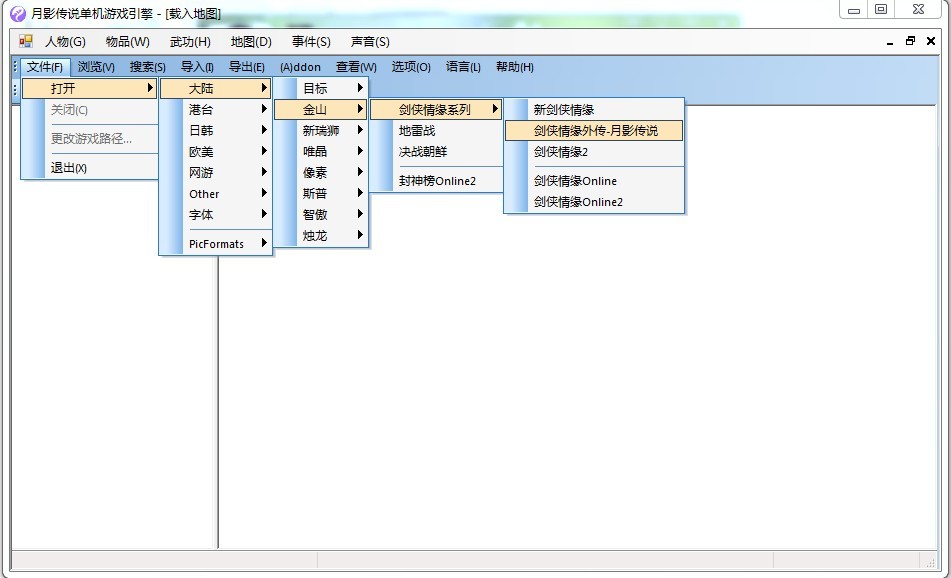Click the app icon left of 人物(G)
The height and width of the screenshot is (578, 951).
point(25,41)
